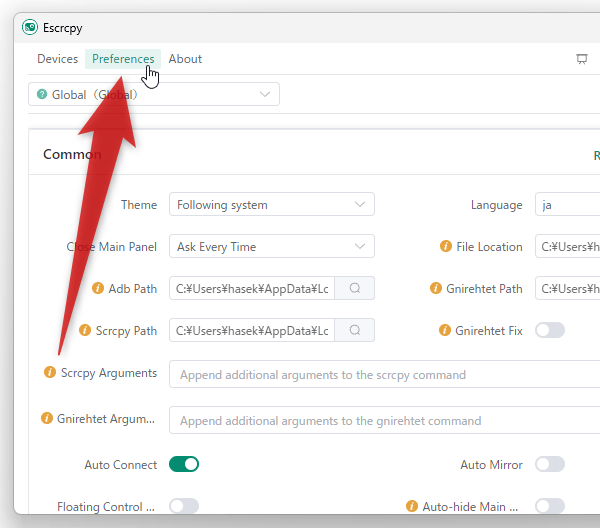
Task: Click the Escrcpy app logo icon
Action: click(30, 27)
